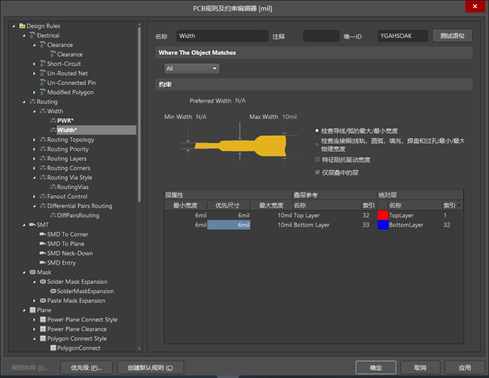Collapse the Routing tree node

(x=24, y=102)
